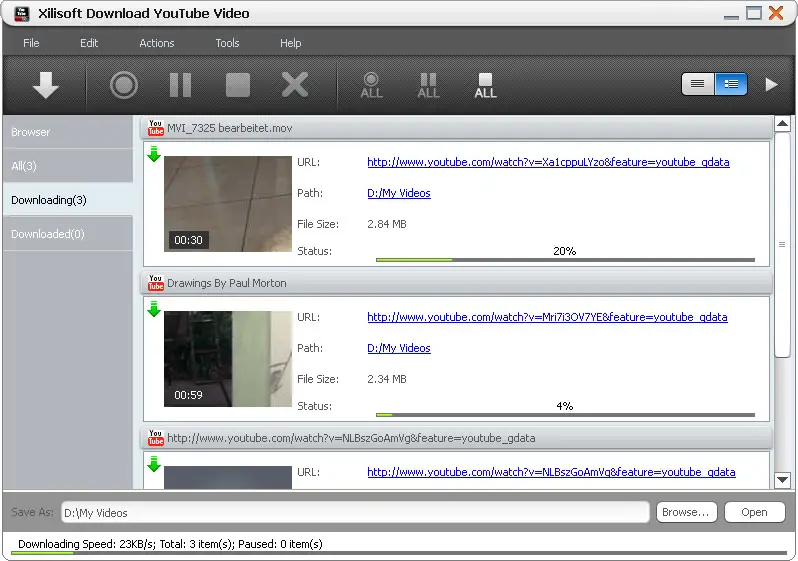Click the 00:30 video thumbnail
This screenshot has width=798, height=561.
[x=228, y=204]
